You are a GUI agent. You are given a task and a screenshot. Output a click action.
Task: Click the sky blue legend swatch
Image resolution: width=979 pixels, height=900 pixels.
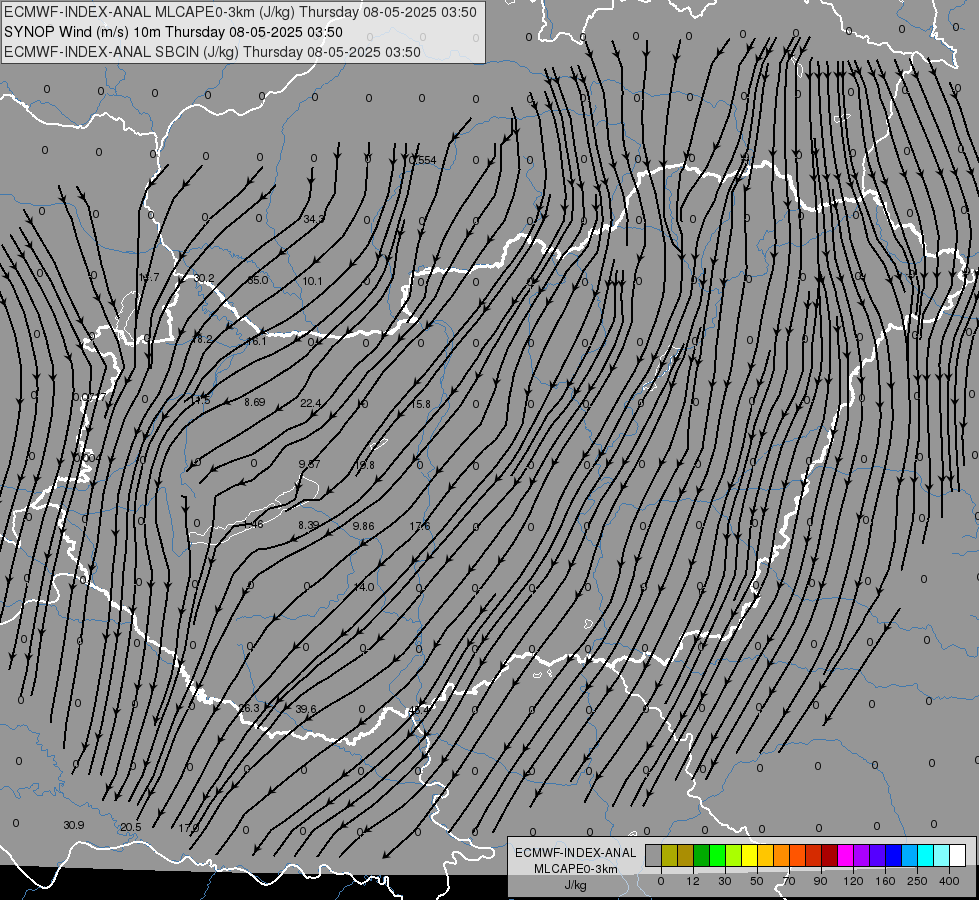[910, 855]
